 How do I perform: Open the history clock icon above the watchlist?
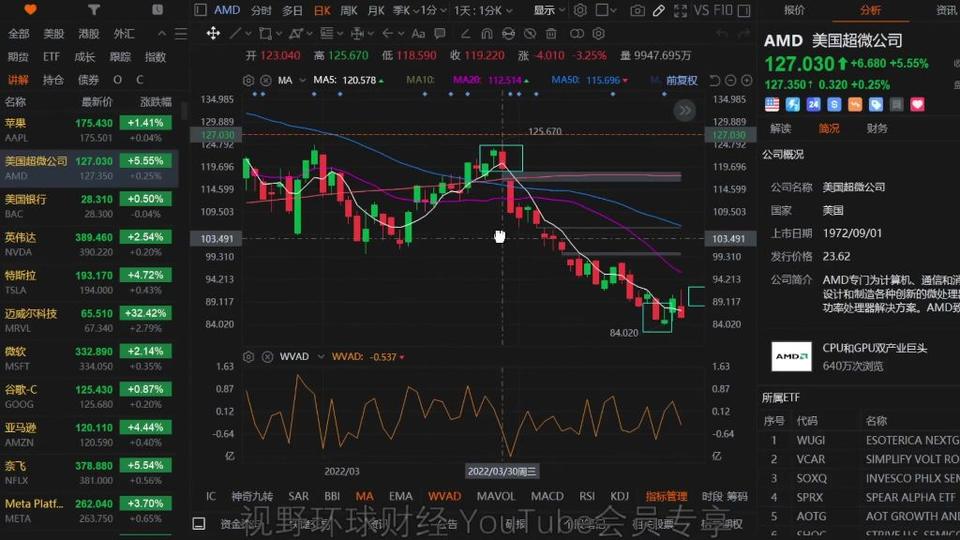(x=157, y=10)
